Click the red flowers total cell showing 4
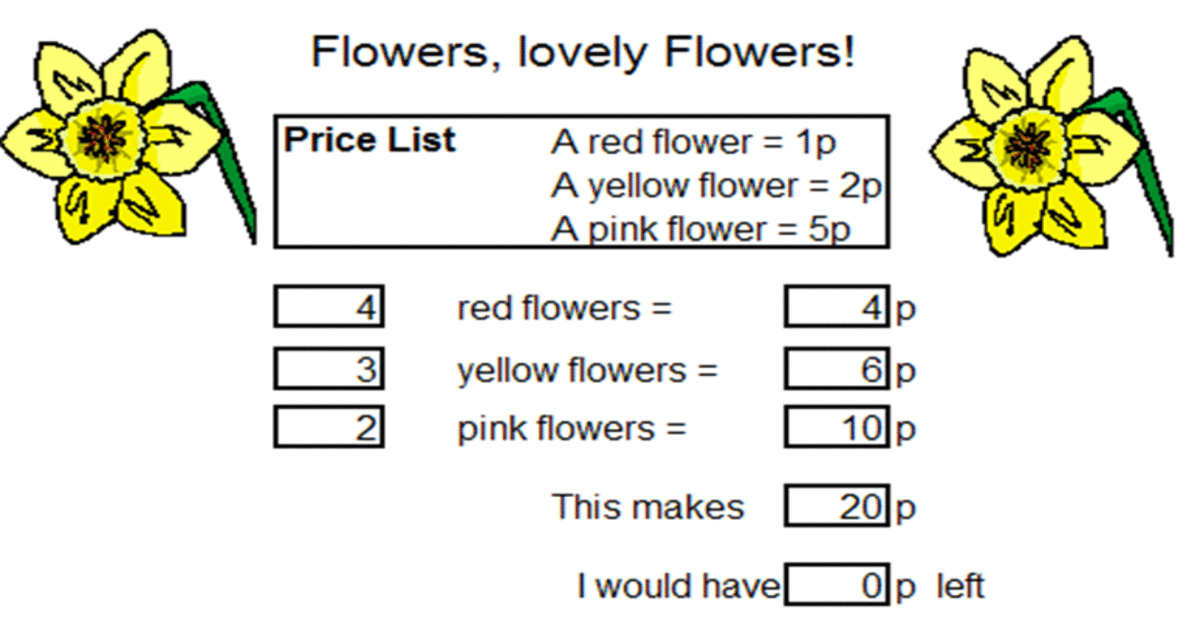This screenshot has height=631, width=1200. (x=837, y=307)
